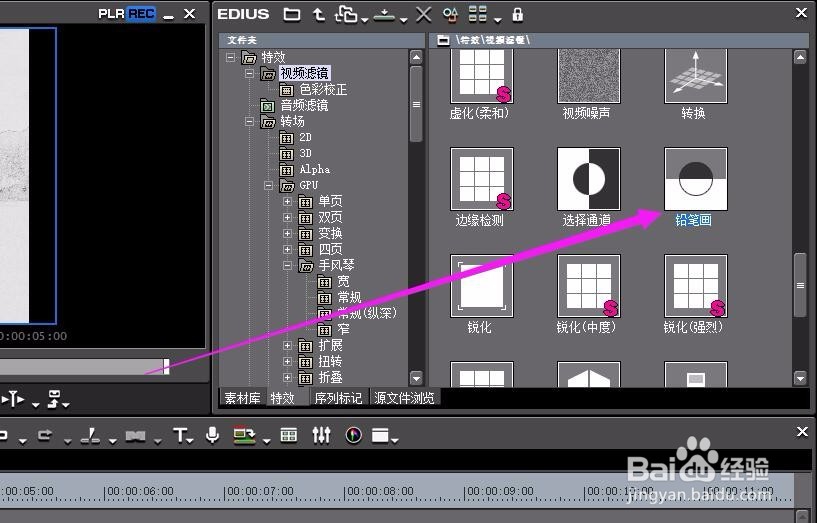Click the default transition icon in timeline toolbar
Screen dimensions: 817x523
pyautogui.click(x=135, y=435)
